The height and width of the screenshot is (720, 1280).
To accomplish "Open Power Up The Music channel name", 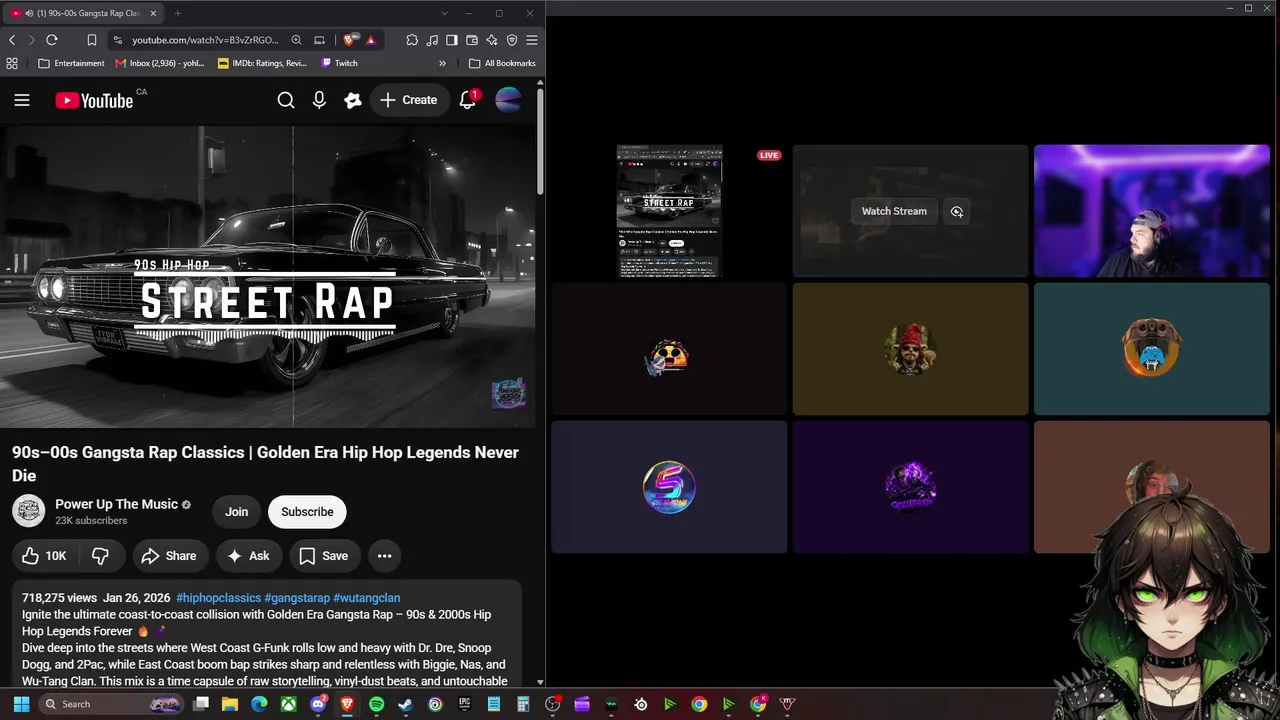I will [117, 504].
